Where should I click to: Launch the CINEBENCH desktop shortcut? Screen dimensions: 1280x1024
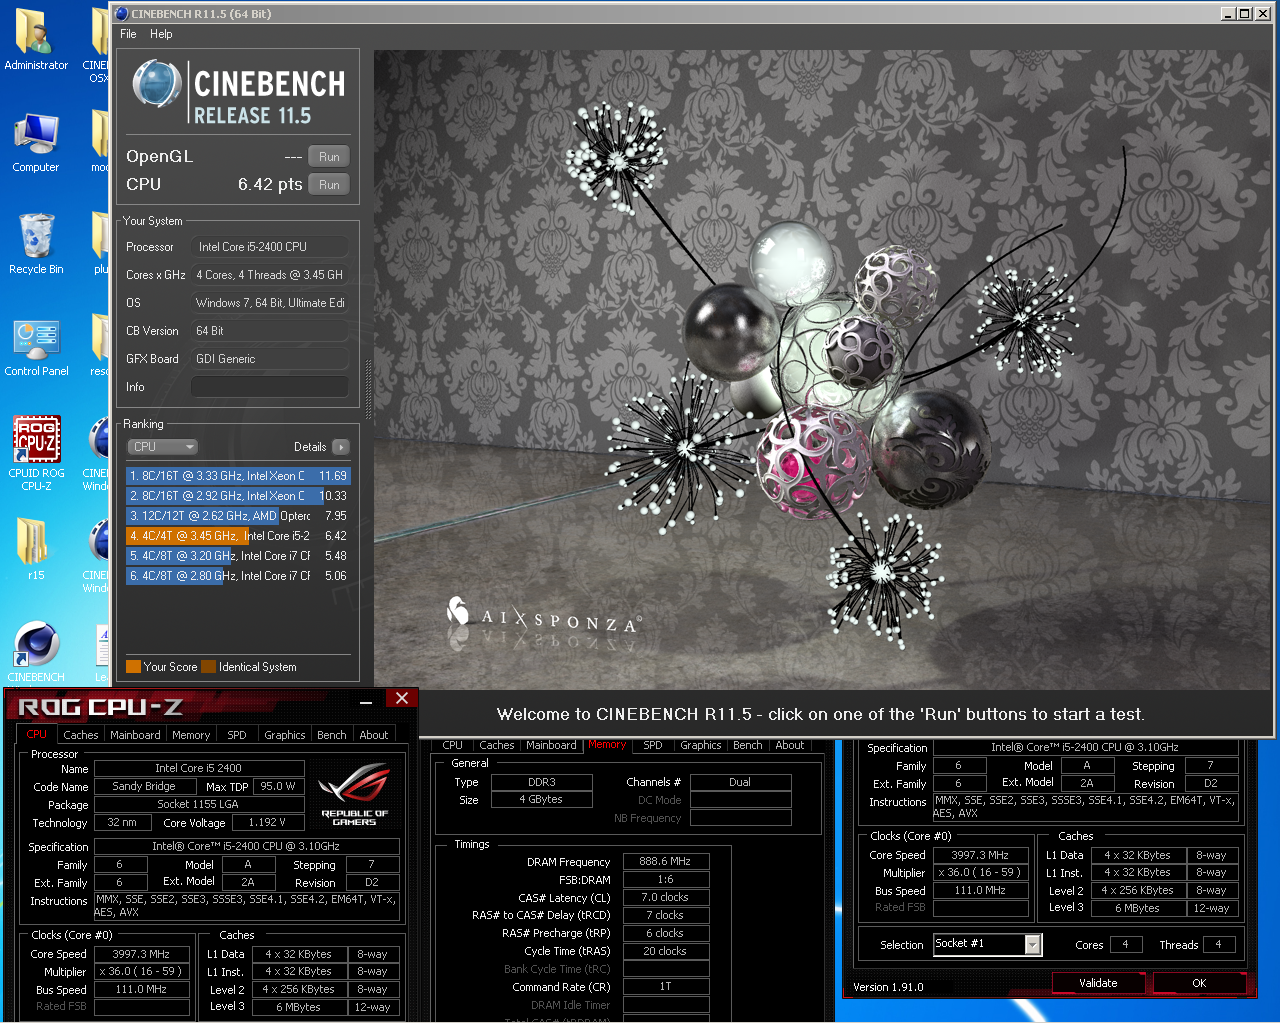36,652
